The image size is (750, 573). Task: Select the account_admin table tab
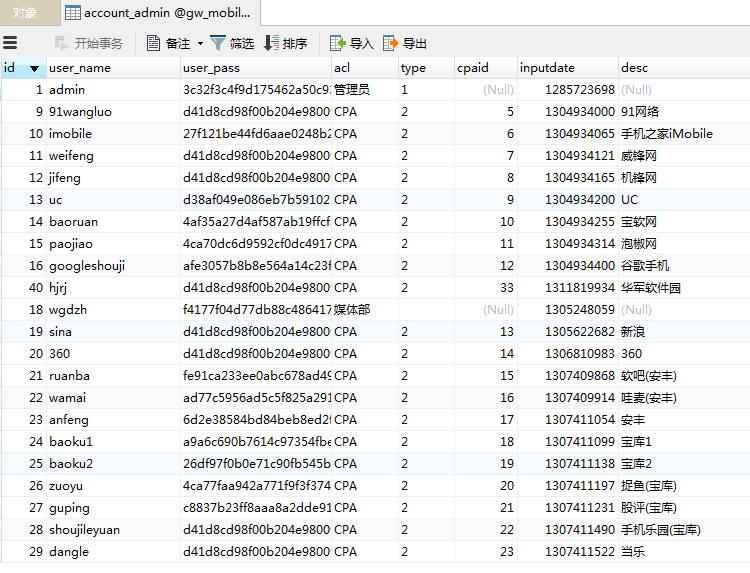pyautogui.click(x=161, y=13)
